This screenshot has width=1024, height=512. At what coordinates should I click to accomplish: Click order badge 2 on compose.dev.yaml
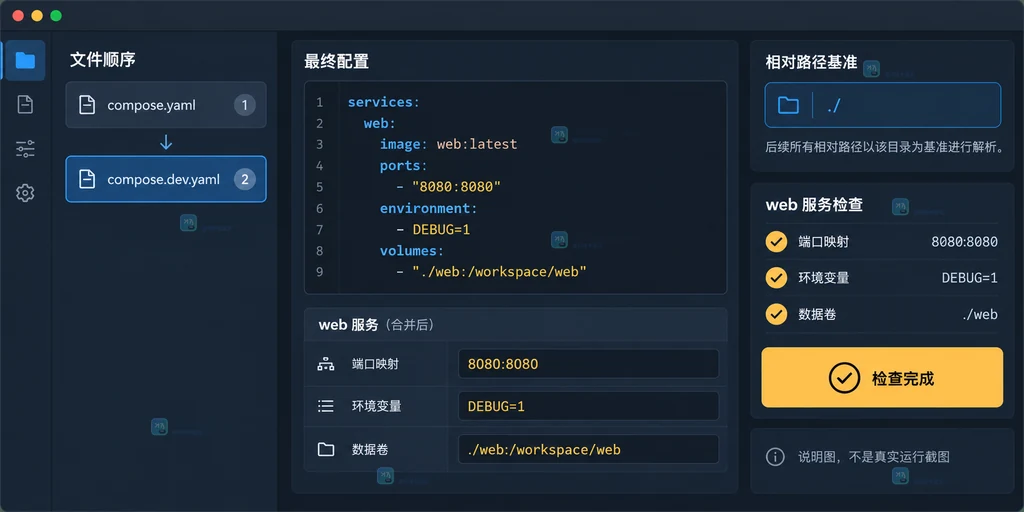pyautogui.click(x=245, y=180)
